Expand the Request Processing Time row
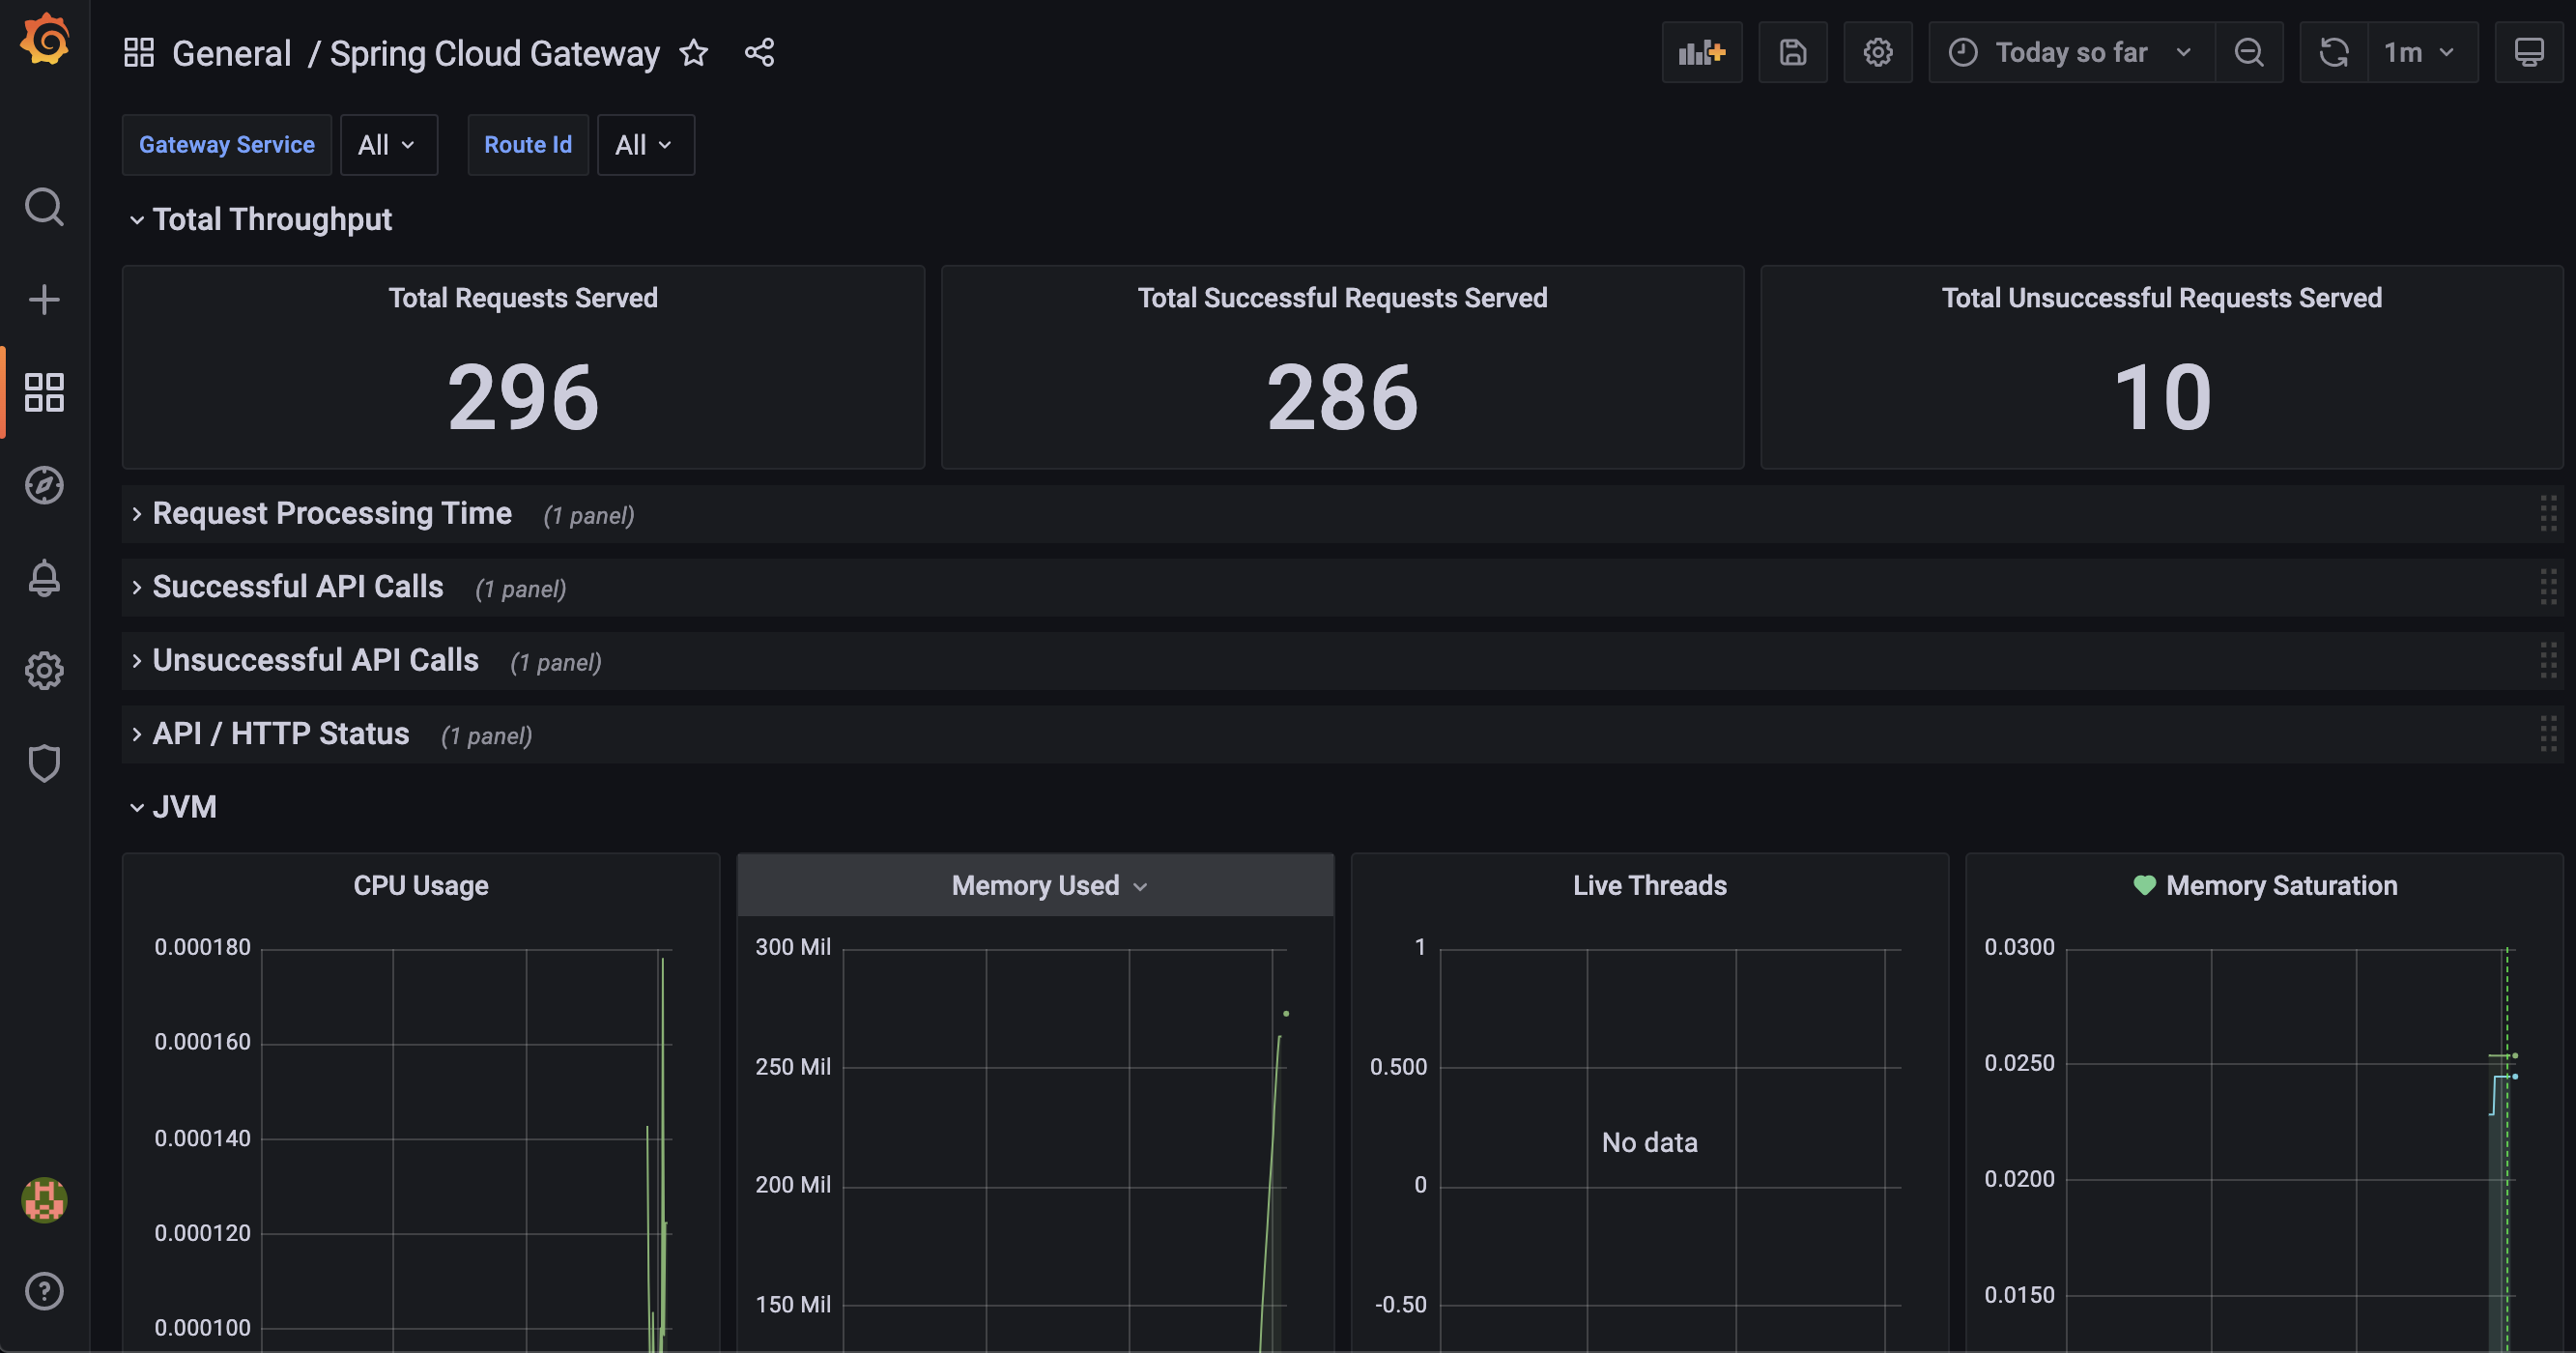Viewport: 2576px width, 1353px height. click(331, 513)
